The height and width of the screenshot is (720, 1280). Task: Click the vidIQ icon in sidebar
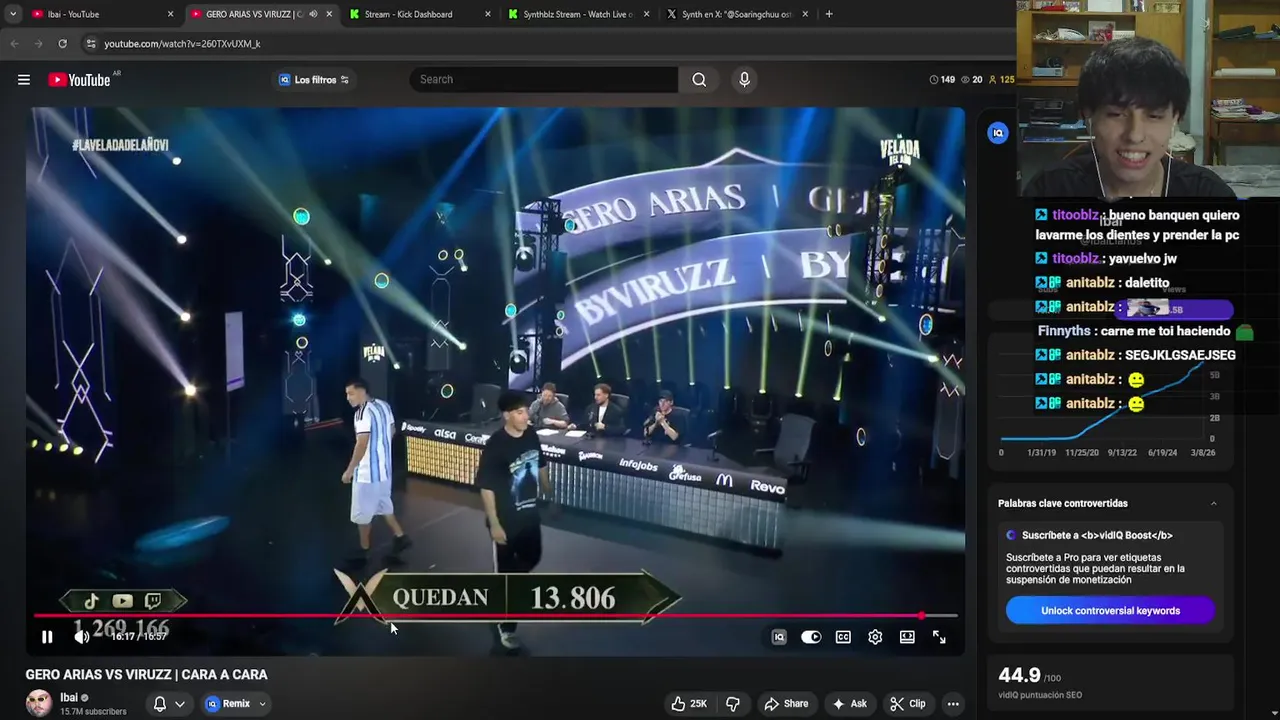point(998,133)
